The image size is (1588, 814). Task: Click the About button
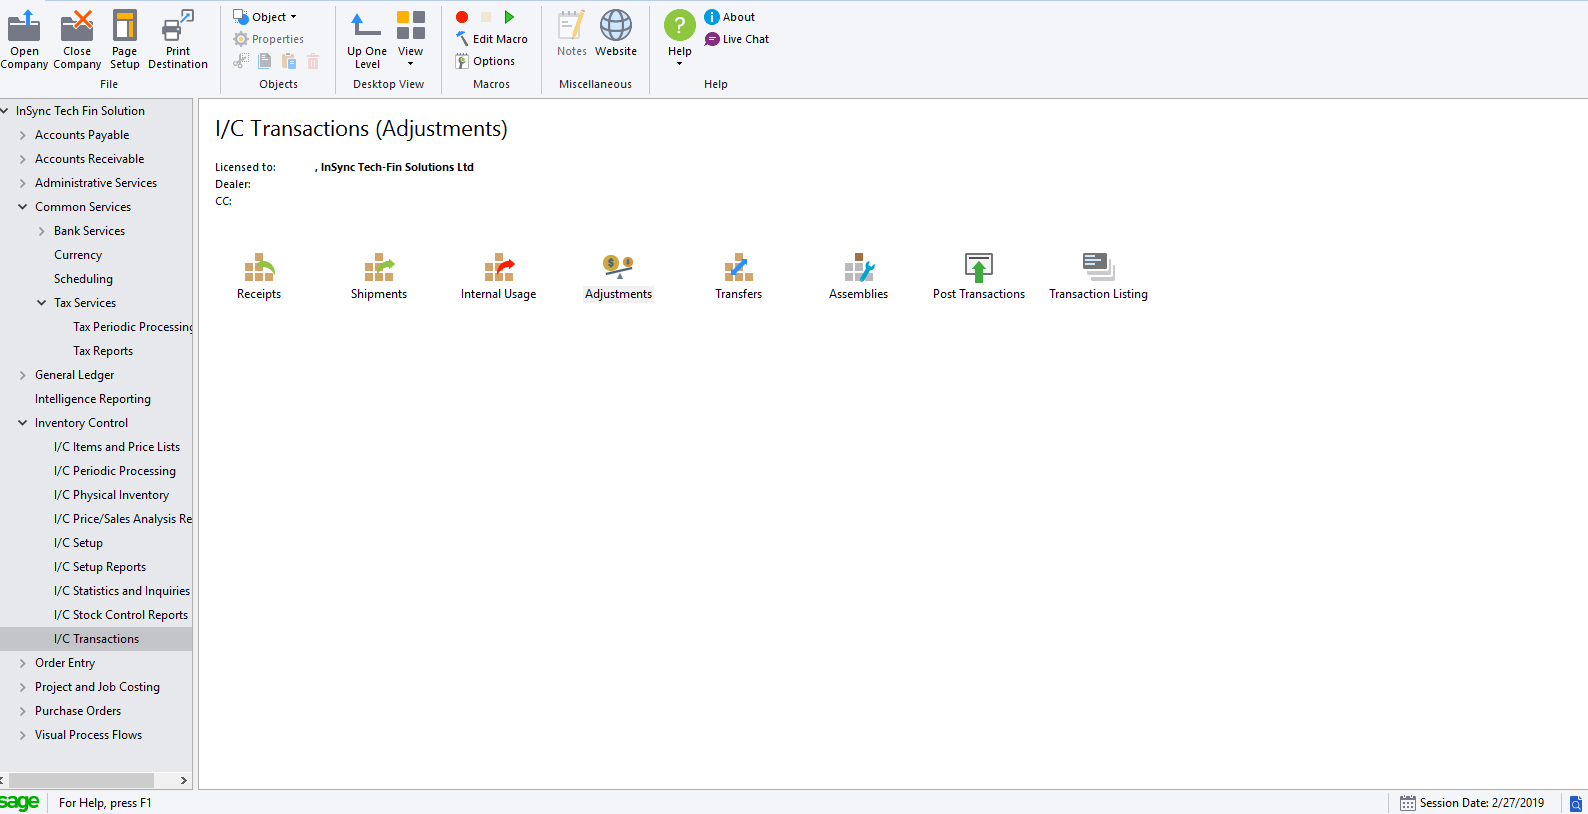[730, 17]
